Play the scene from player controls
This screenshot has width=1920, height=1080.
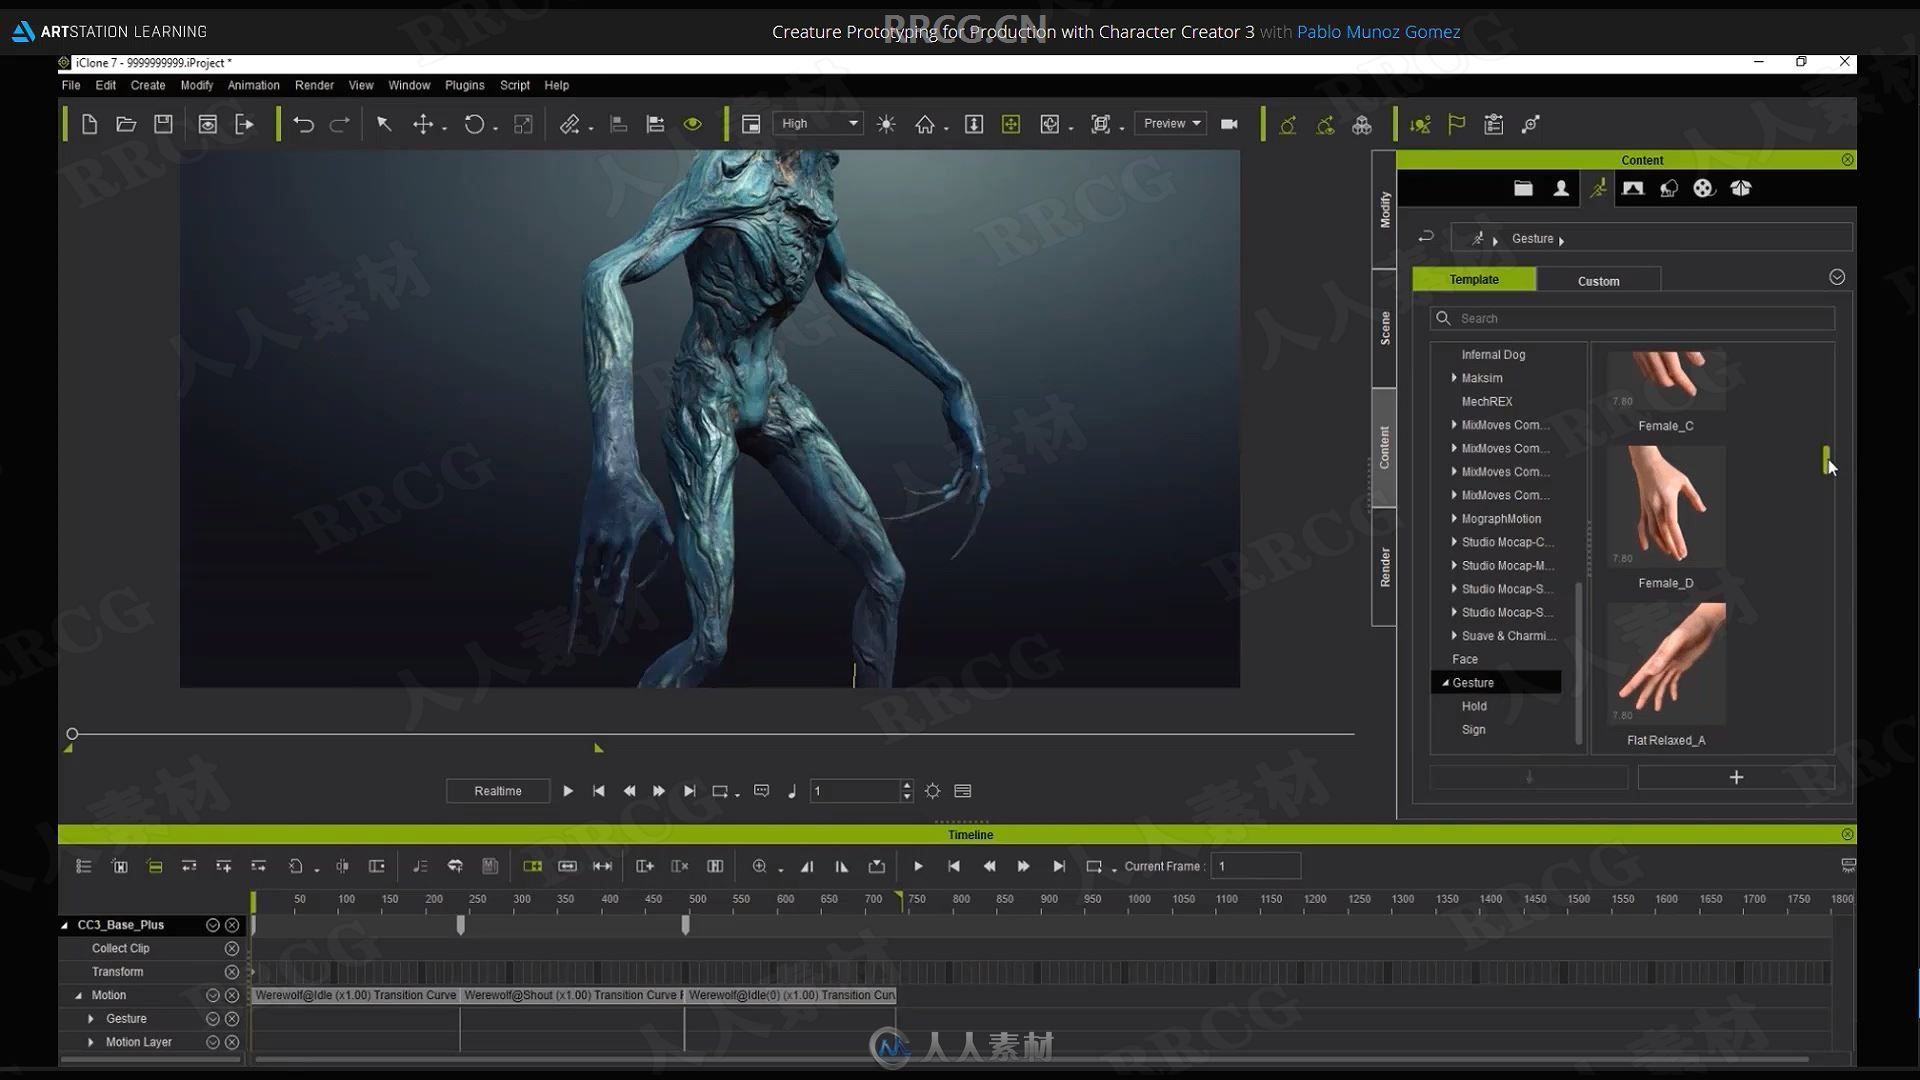(568, 791)
